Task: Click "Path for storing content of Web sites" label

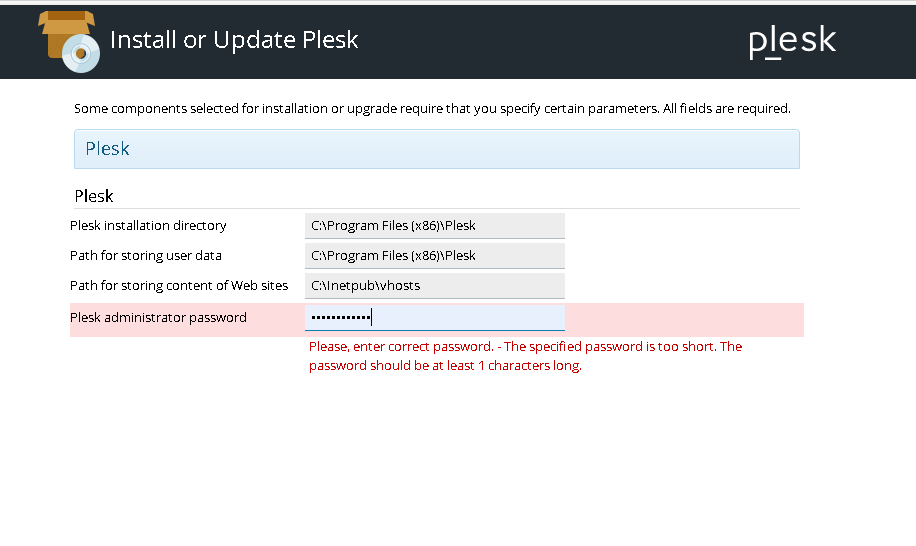Action: (179, 286)
